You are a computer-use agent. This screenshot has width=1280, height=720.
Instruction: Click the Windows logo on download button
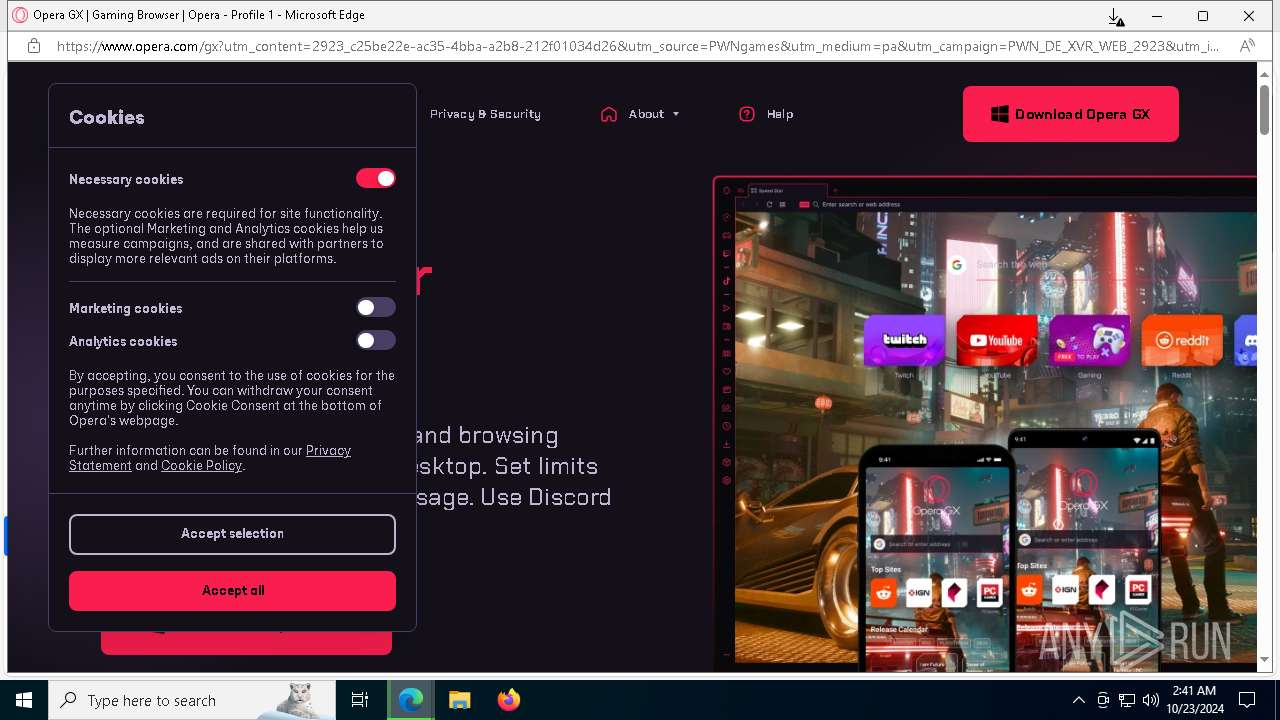999,114
